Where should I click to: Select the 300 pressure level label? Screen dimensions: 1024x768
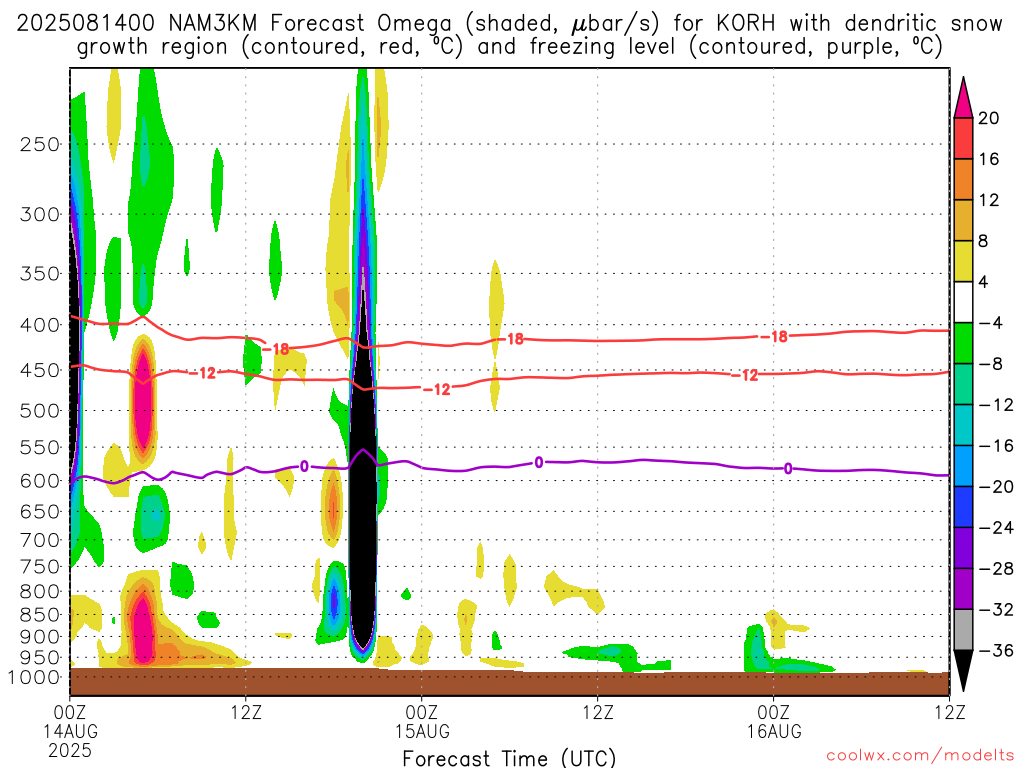40,214
